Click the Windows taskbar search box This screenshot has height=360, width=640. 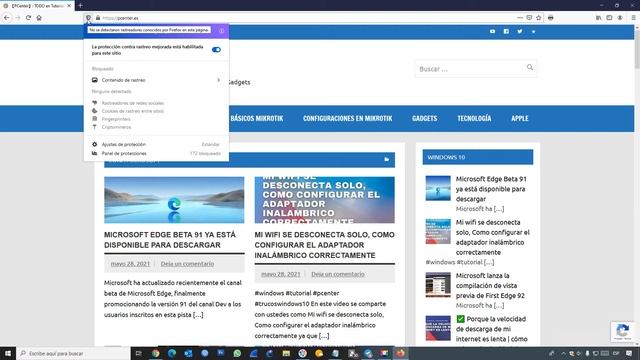(x=73, y=353)
